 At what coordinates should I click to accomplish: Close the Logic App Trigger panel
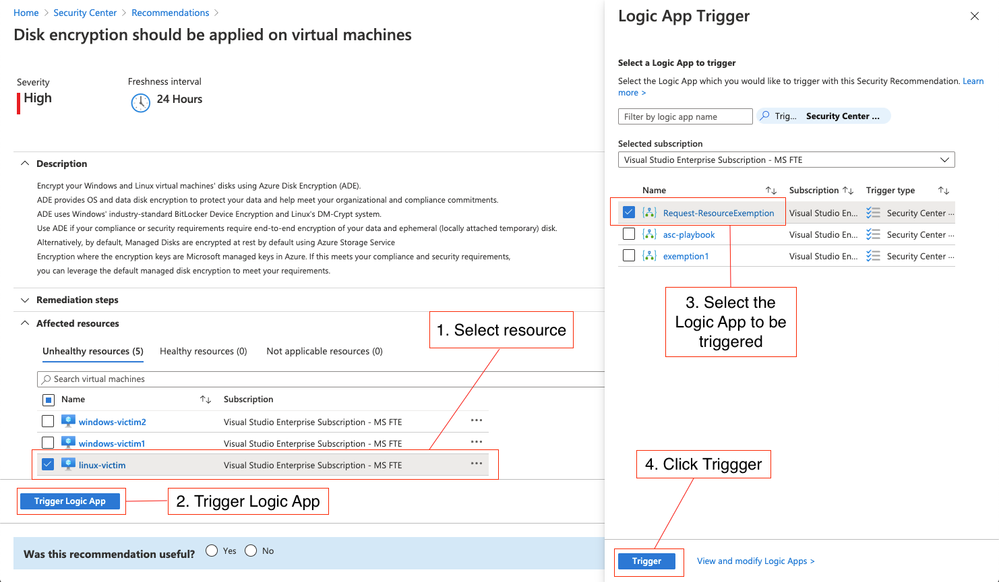point(974,16)
